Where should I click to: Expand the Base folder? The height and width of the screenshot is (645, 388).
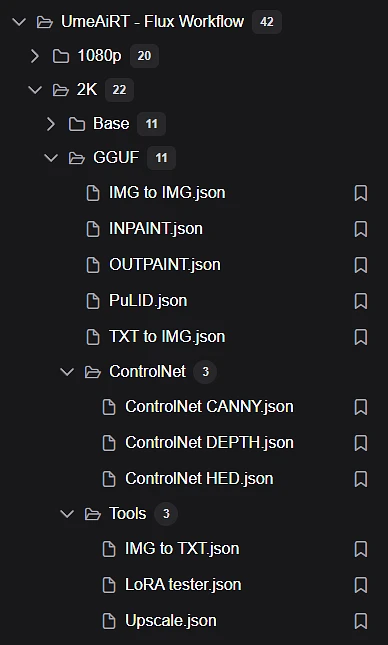pyautogui.click(x=51, y=124)
